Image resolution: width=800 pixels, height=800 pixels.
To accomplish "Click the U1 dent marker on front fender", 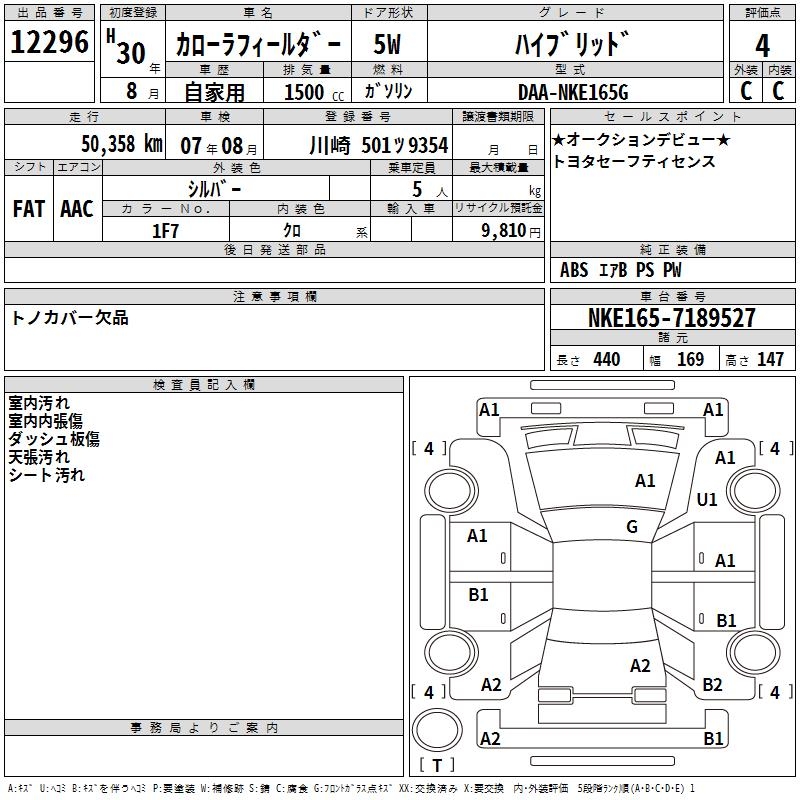I will click(x=707, y=499).
